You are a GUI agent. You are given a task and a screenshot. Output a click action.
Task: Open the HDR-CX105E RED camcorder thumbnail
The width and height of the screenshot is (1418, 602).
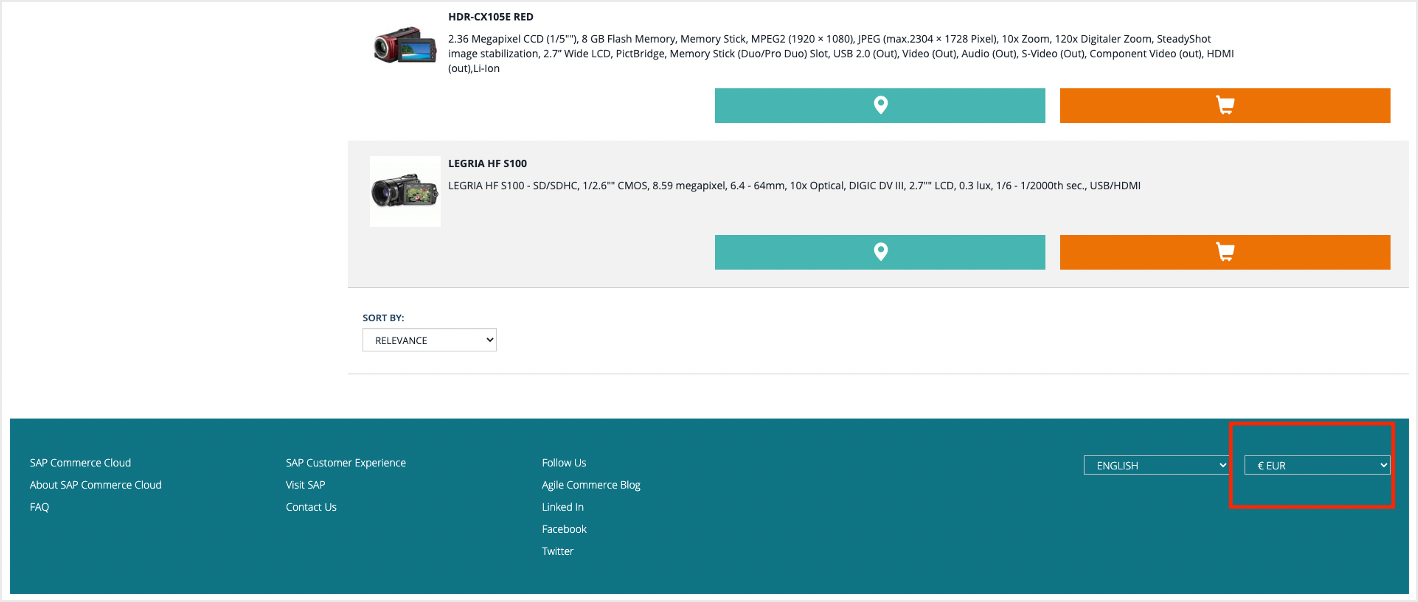click(405, 46)
